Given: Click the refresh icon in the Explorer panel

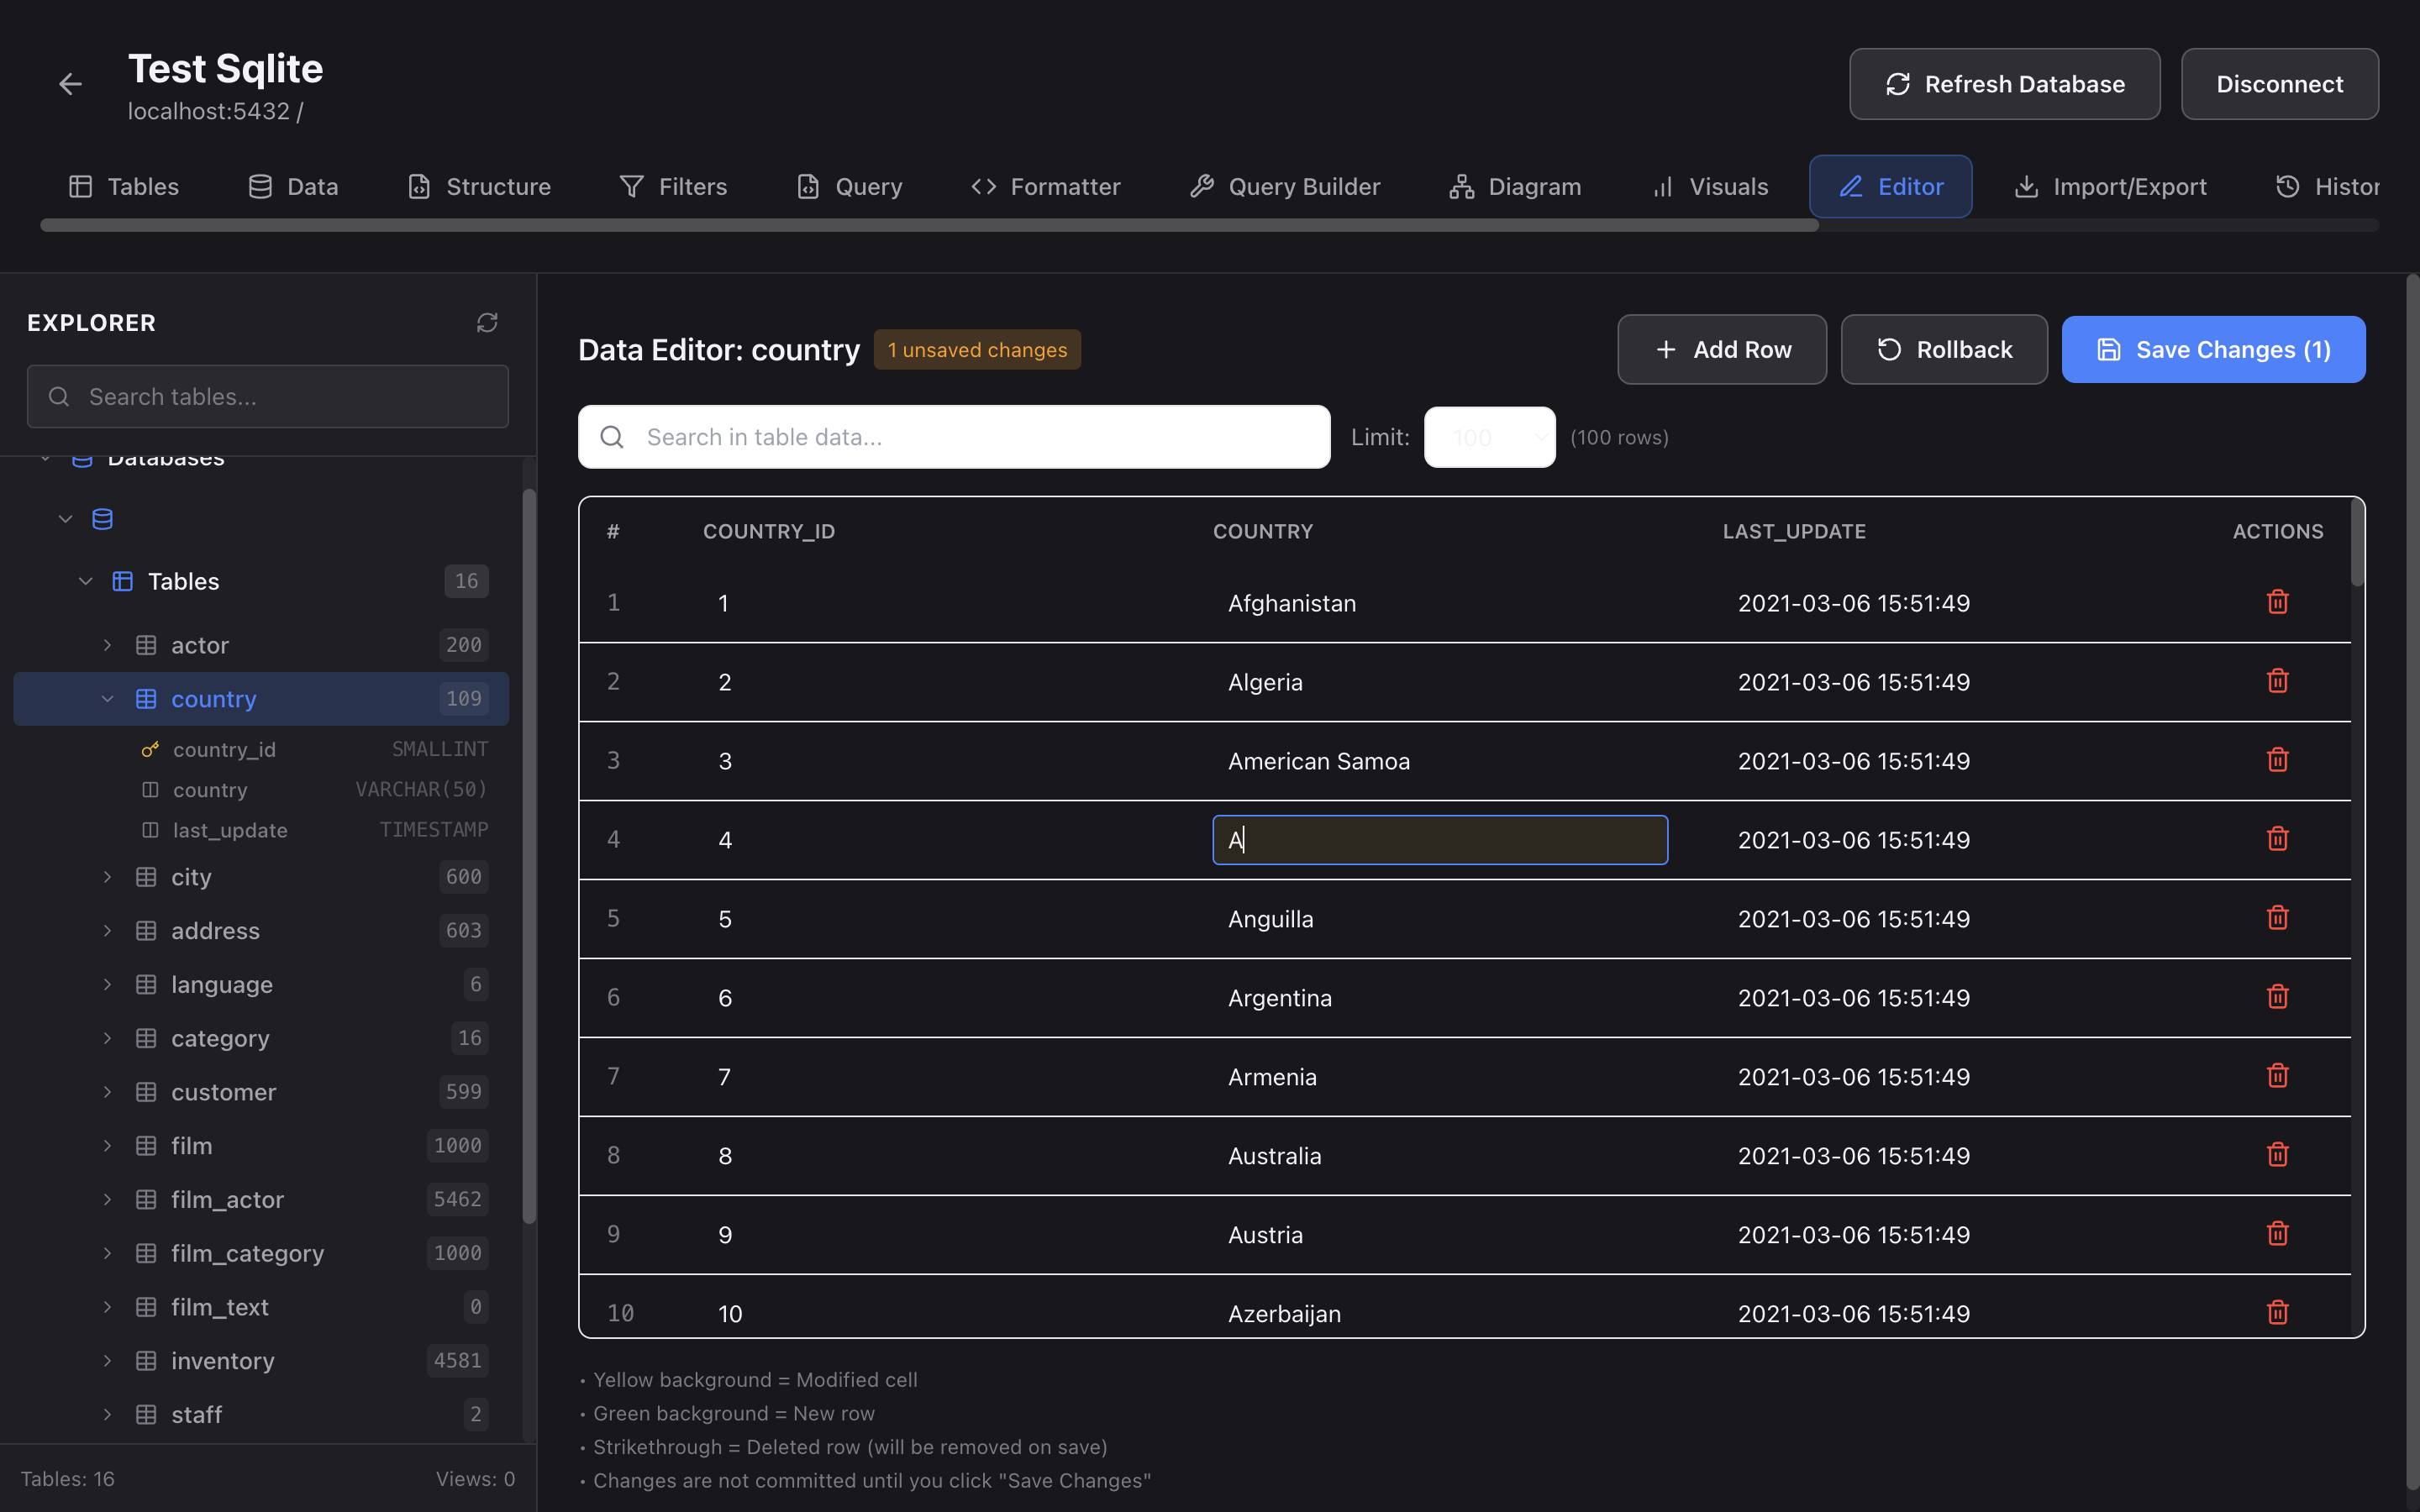Looking at the screenshot, I should [x=487, y=322].
